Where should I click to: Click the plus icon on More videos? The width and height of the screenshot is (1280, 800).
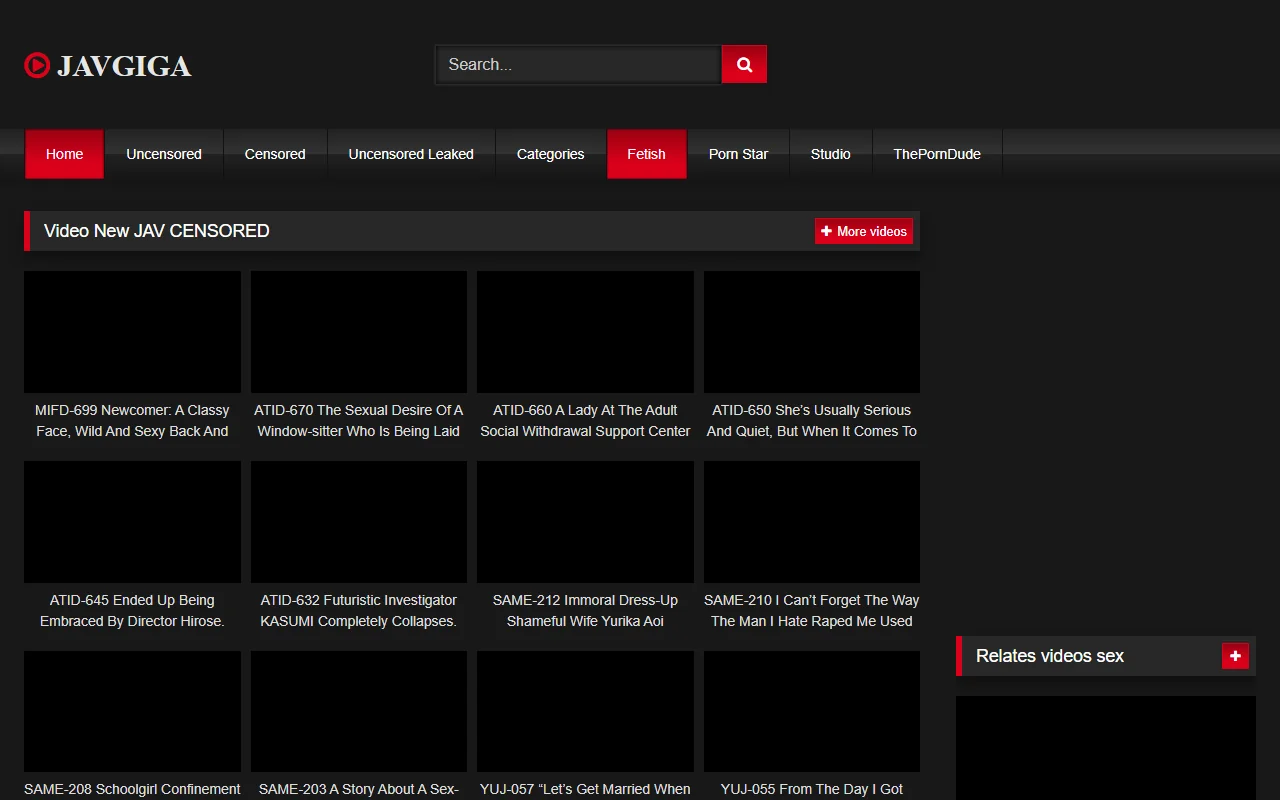(826, 231)
